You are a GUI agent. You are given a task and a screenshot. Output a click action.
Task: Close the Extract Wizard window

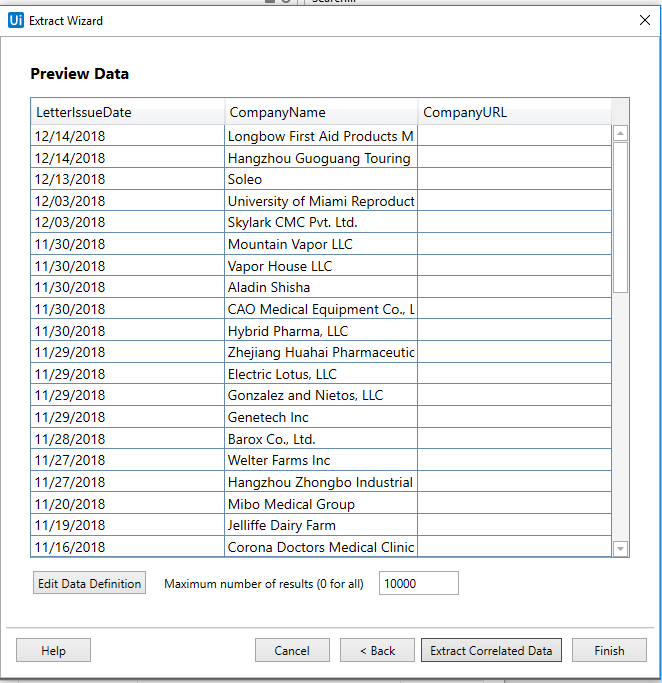pos(645,20)
